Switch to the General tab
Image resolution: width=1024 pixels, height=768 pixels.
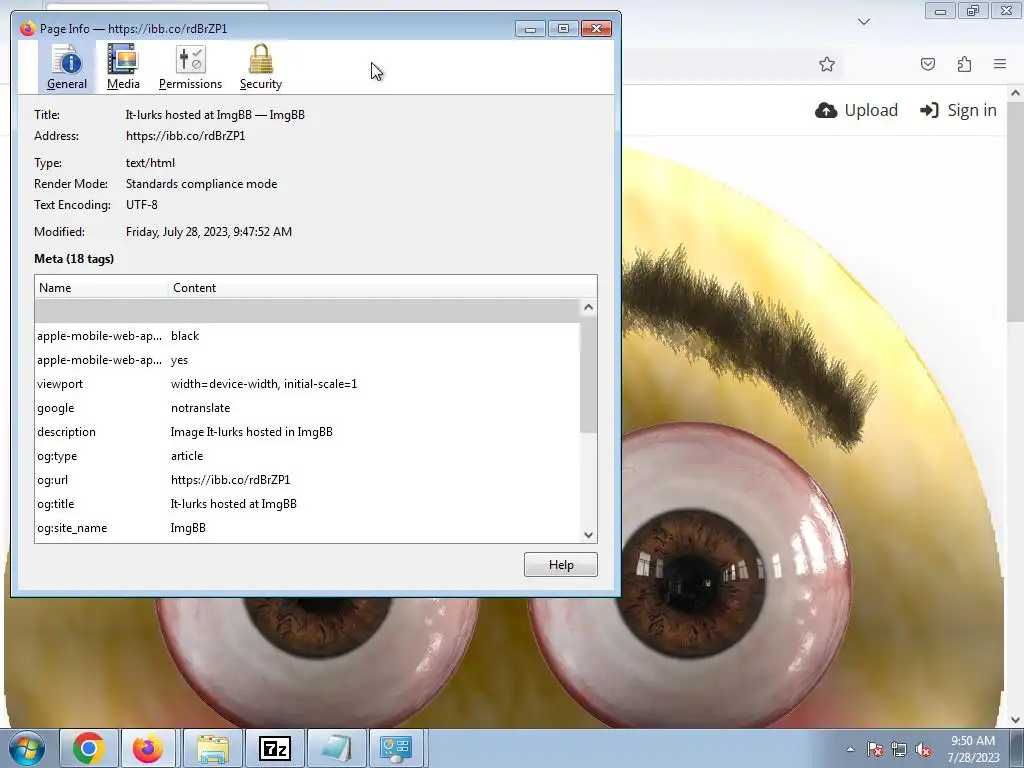click(67, 67)
